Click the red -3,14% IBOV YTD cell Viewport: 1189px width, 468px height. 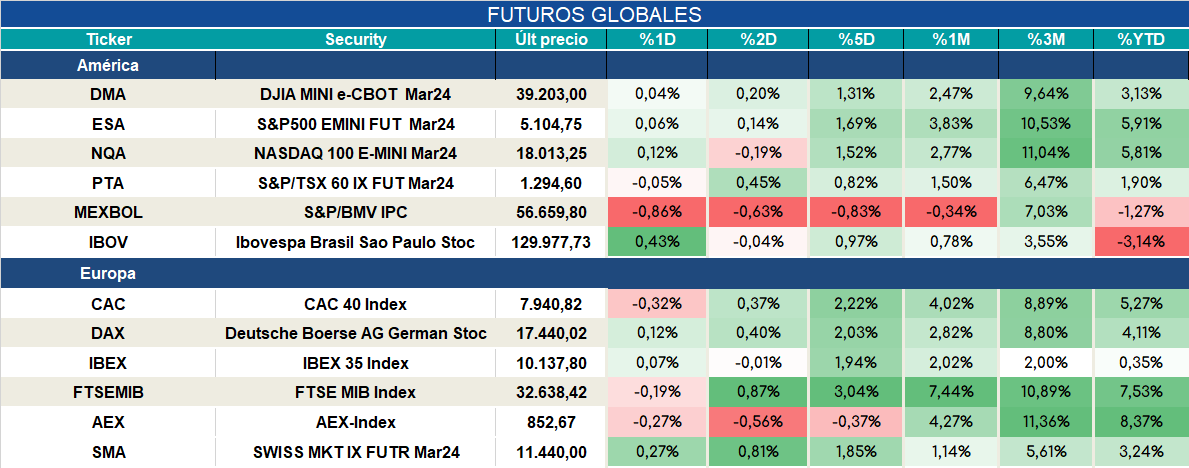coord(1140,242)
